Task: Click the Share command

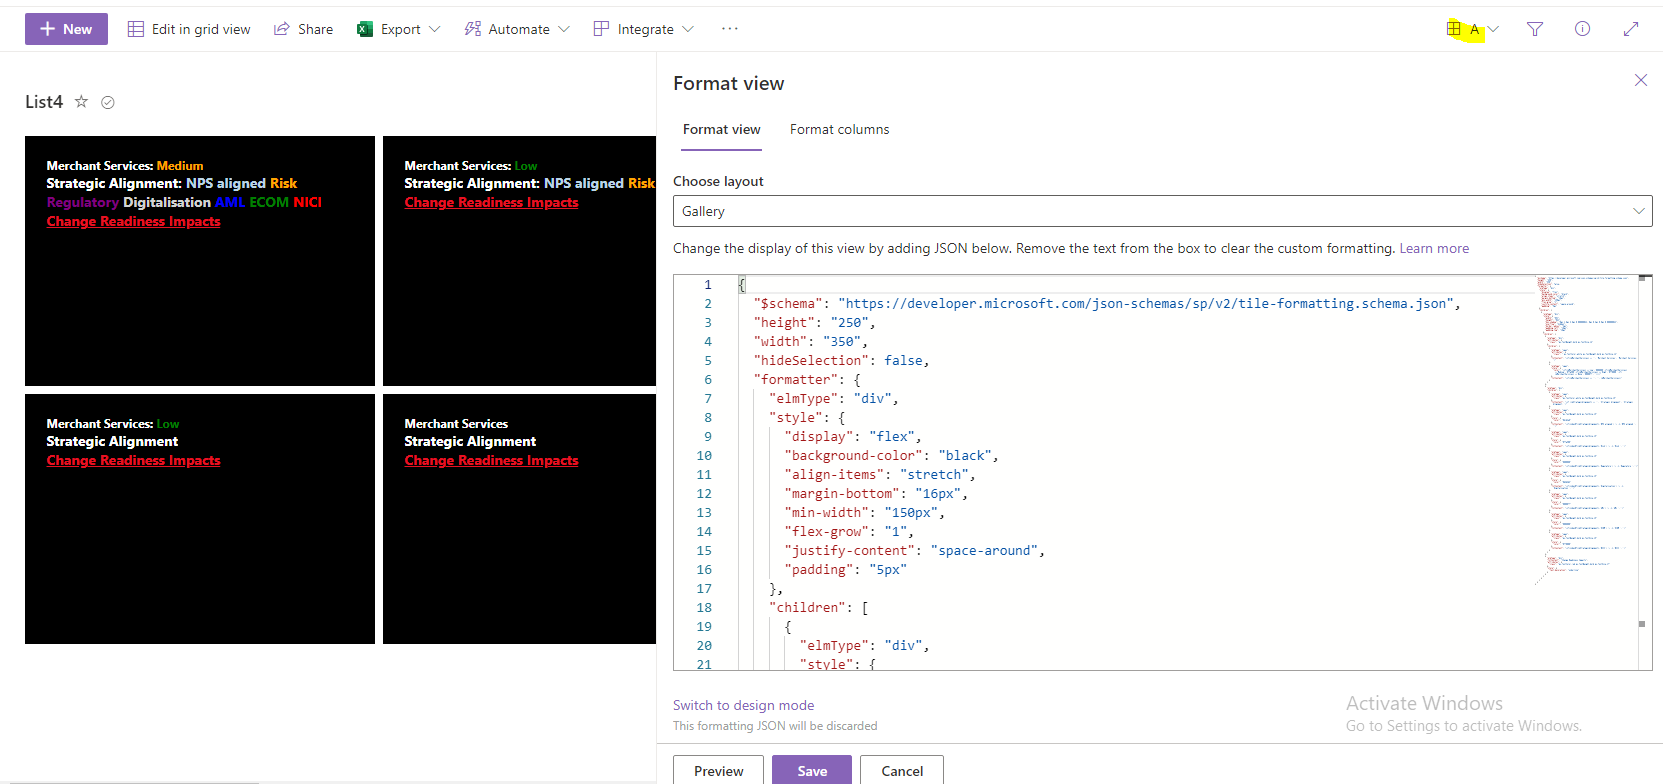Action: 304,29
